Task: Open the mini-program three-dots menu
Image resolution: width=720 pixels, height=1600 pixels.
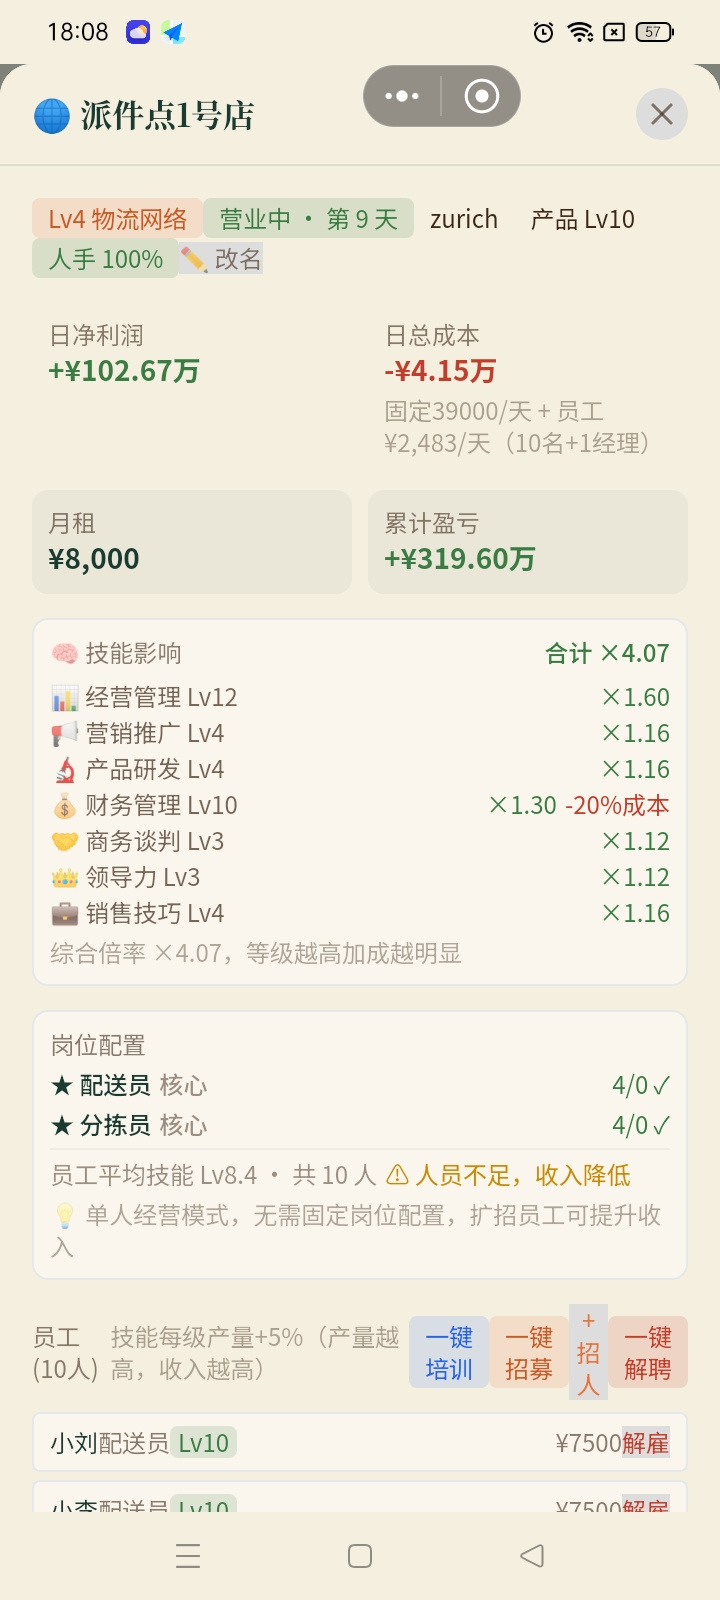Action: 402,96
